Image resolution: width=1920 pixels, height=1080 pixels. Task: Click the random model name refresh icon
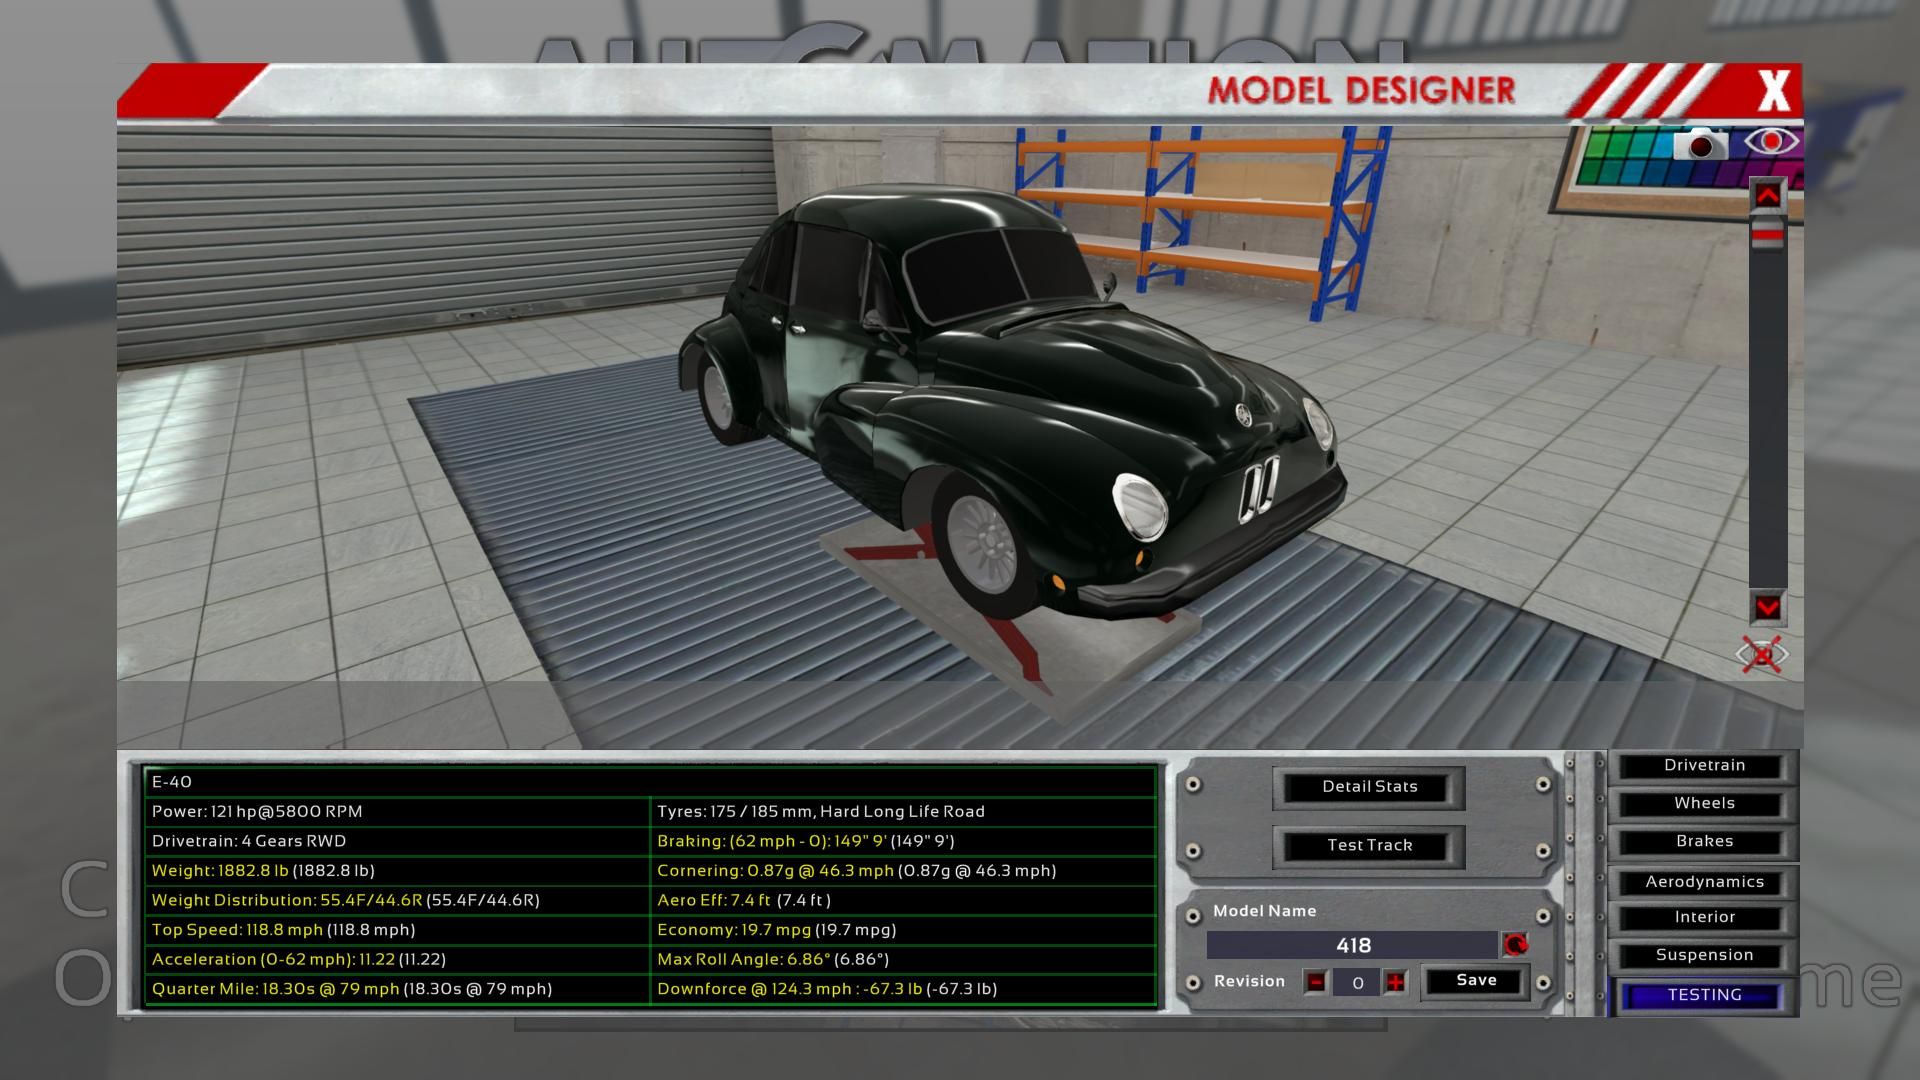pyautogui.click(x=1515, y=945)
